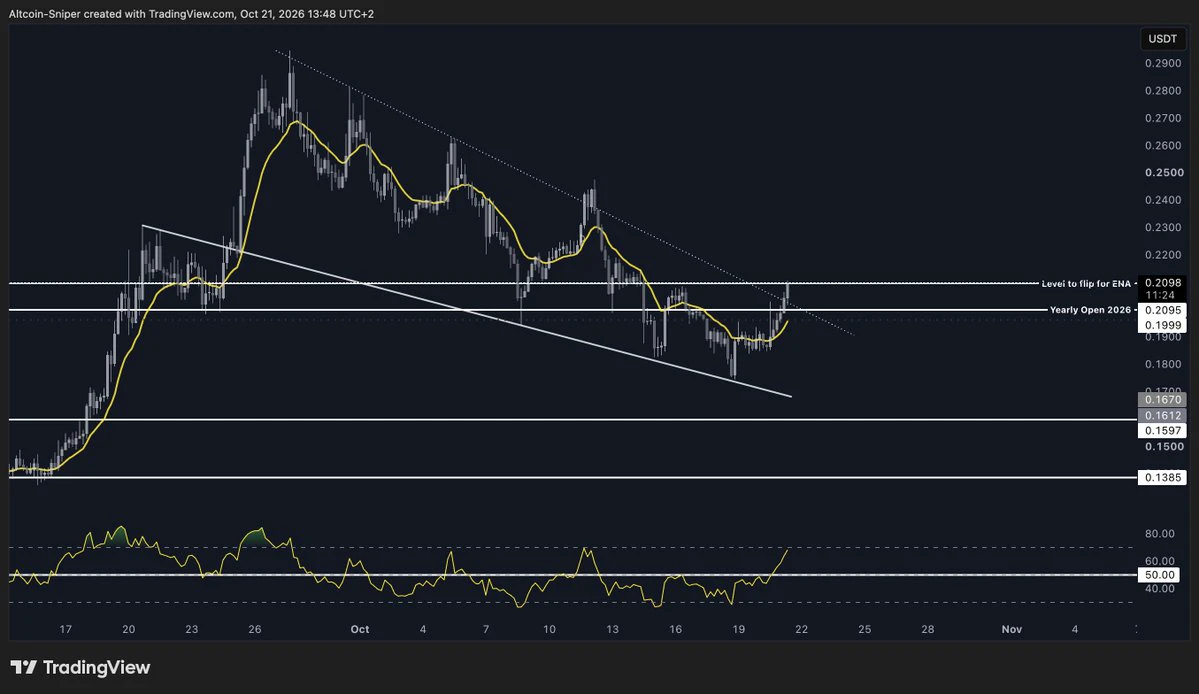Image resolution: width=1199 pixels, height=694 pixels.
Task: Click the Oct label on time axis
Action: tap(359, 629)
